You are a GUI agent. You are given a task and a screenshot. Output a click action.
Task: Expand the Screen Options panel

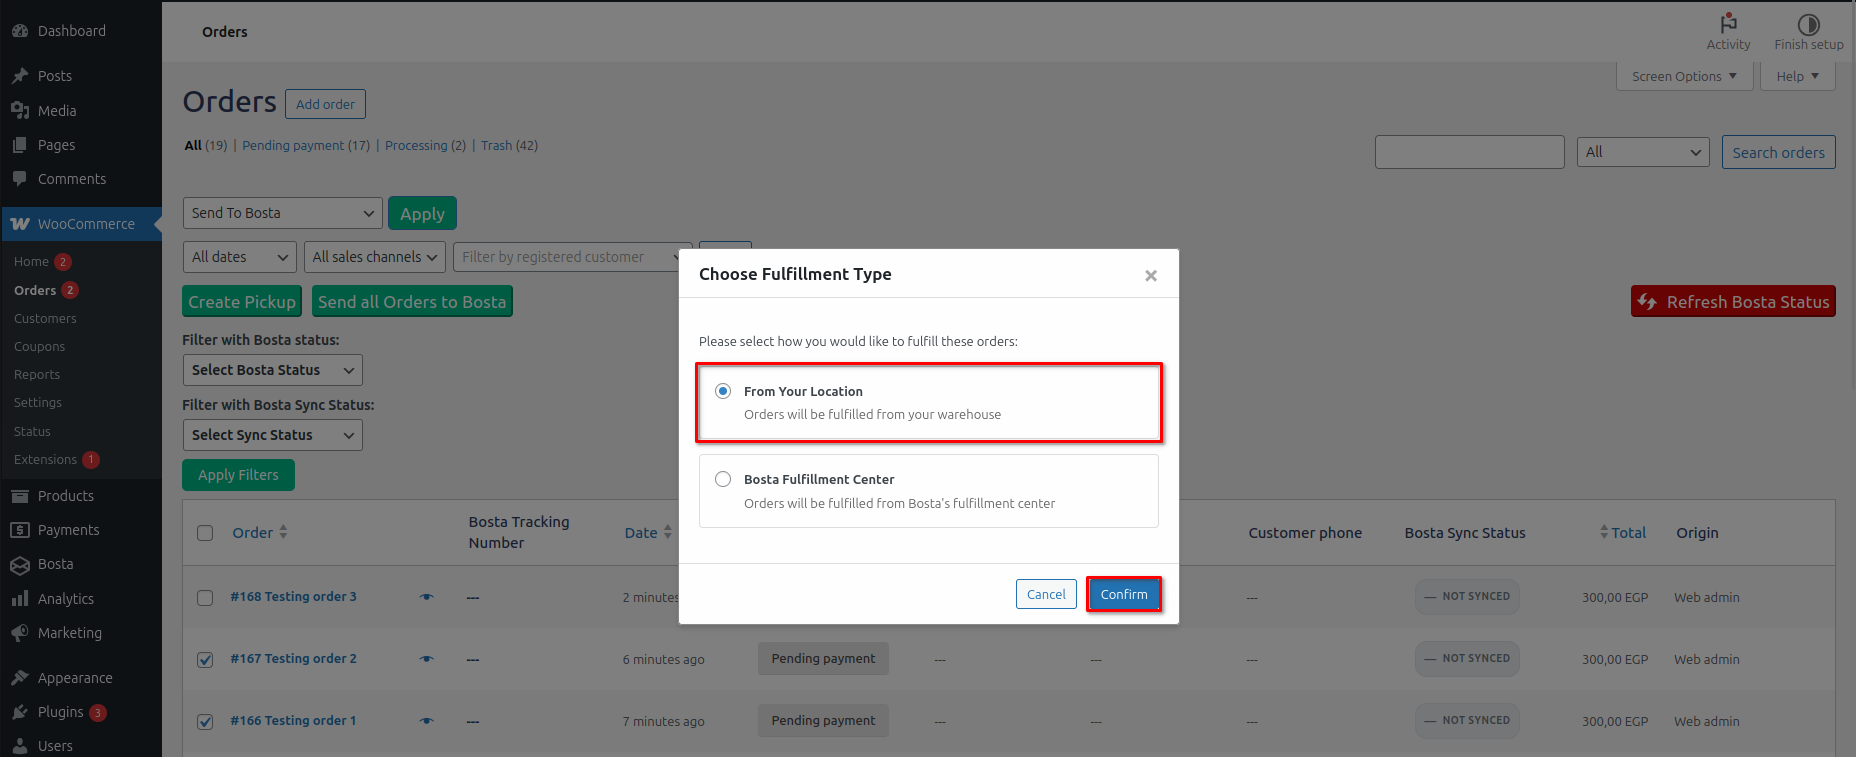pyautogui.click(x=1685, y=76)
